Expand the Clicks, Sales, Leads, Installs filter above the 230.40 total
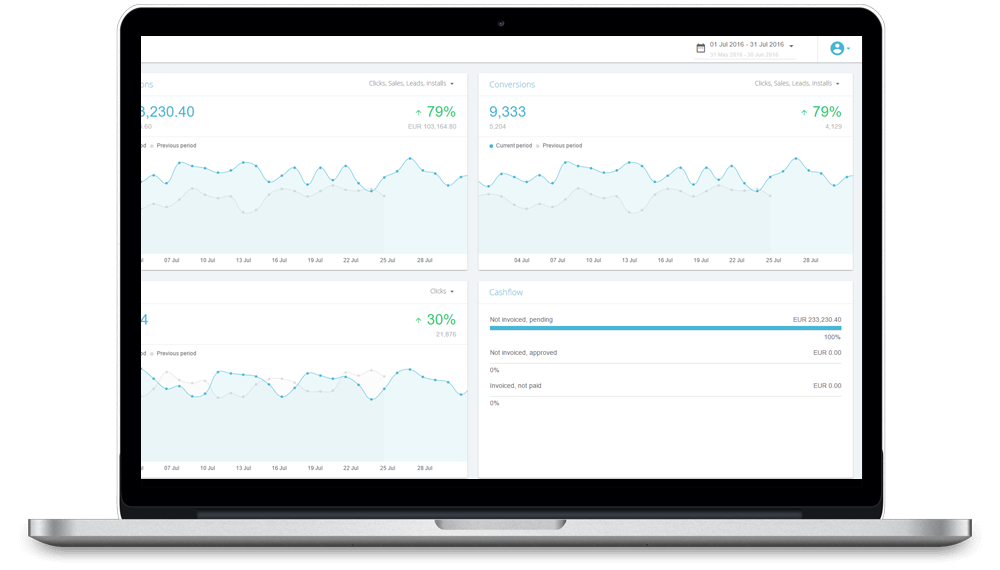This screenshot has height=570, width=1000. point(411,84)
